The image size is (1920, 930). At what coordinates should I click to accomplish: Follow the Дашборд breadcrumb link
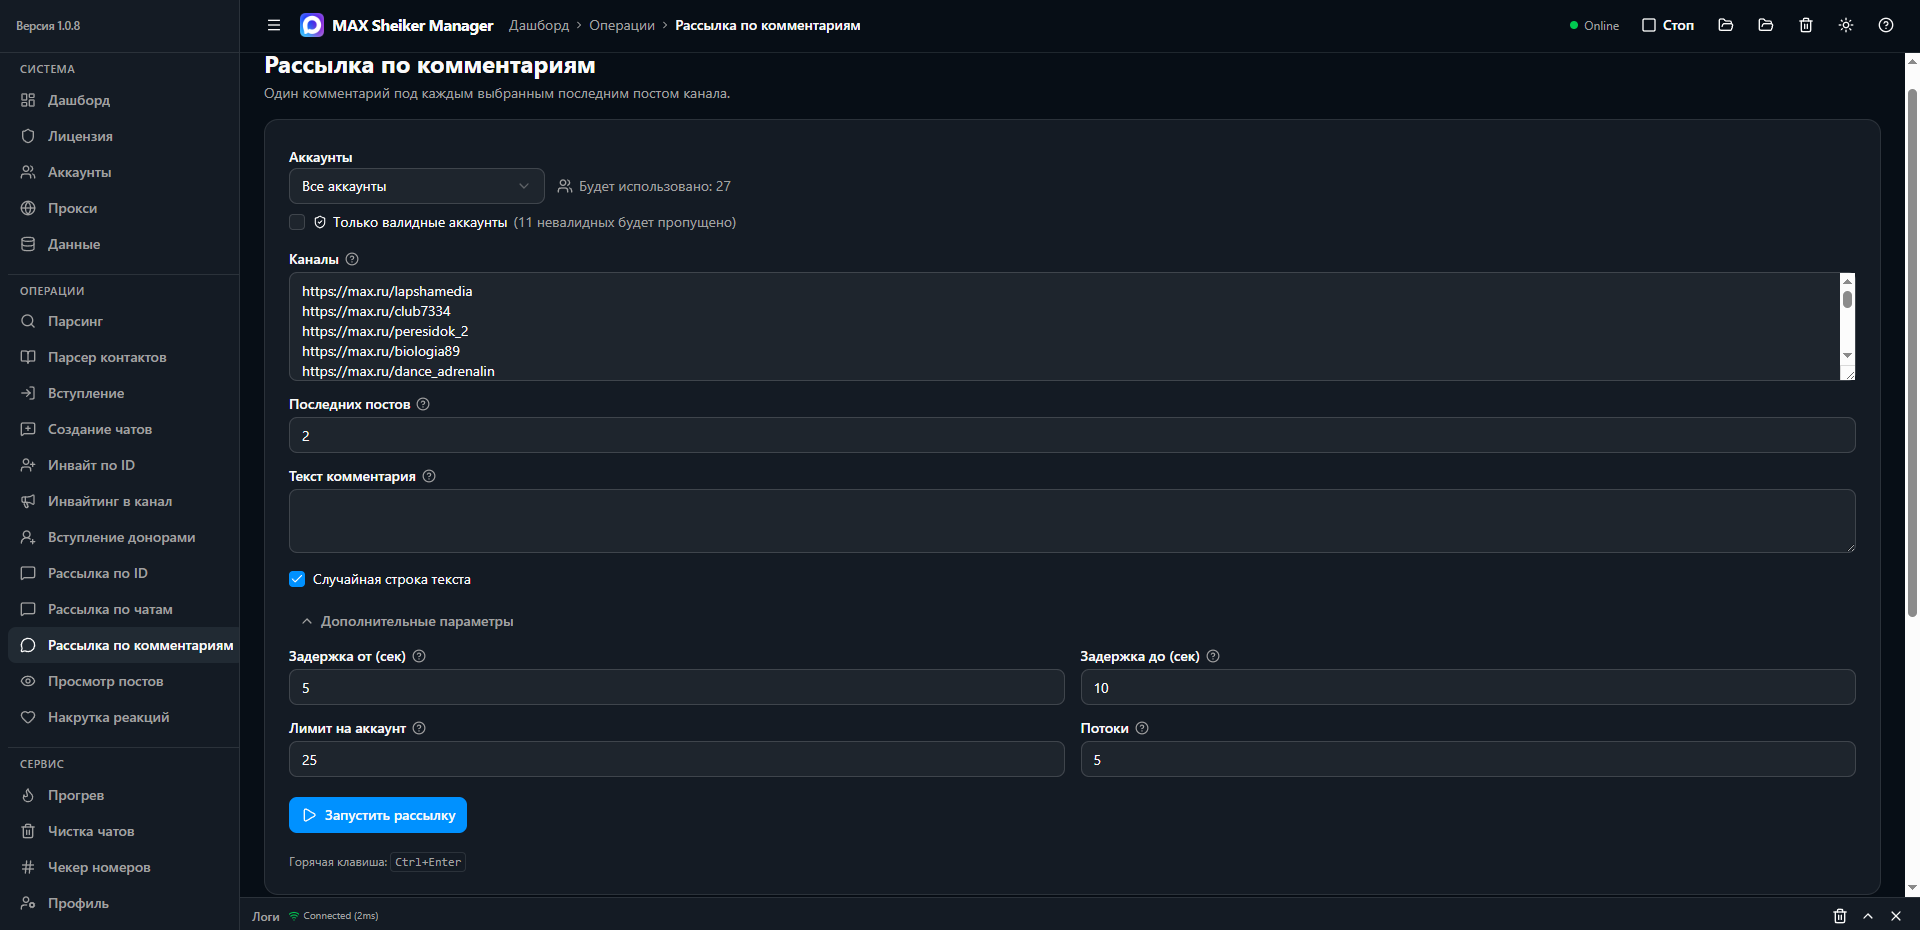coord(539,25)
